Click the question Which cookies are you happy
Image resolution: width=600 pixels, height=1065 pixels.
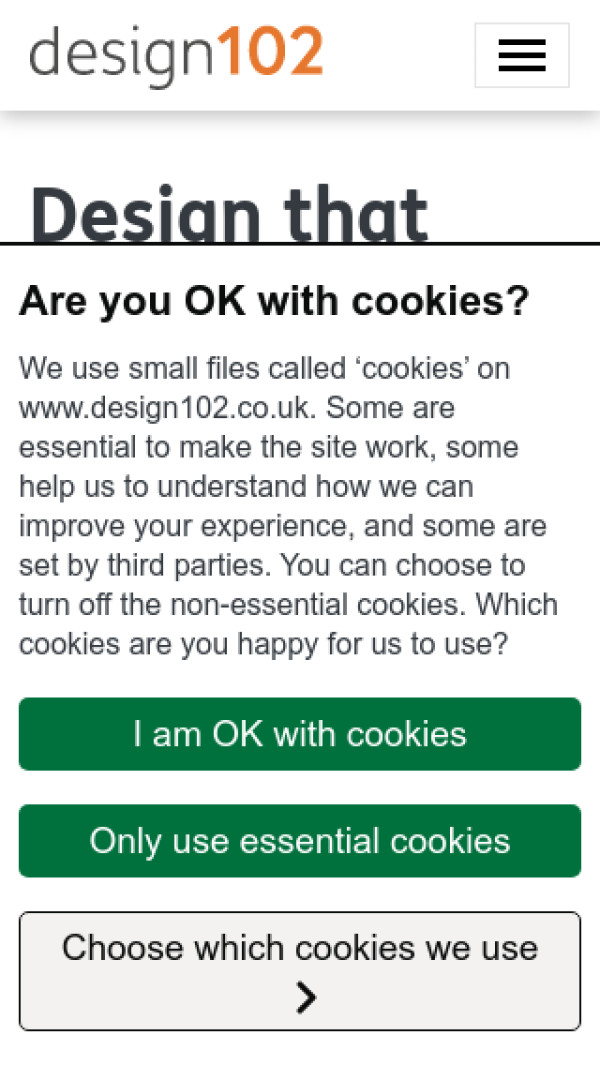[x=264, y=644]
